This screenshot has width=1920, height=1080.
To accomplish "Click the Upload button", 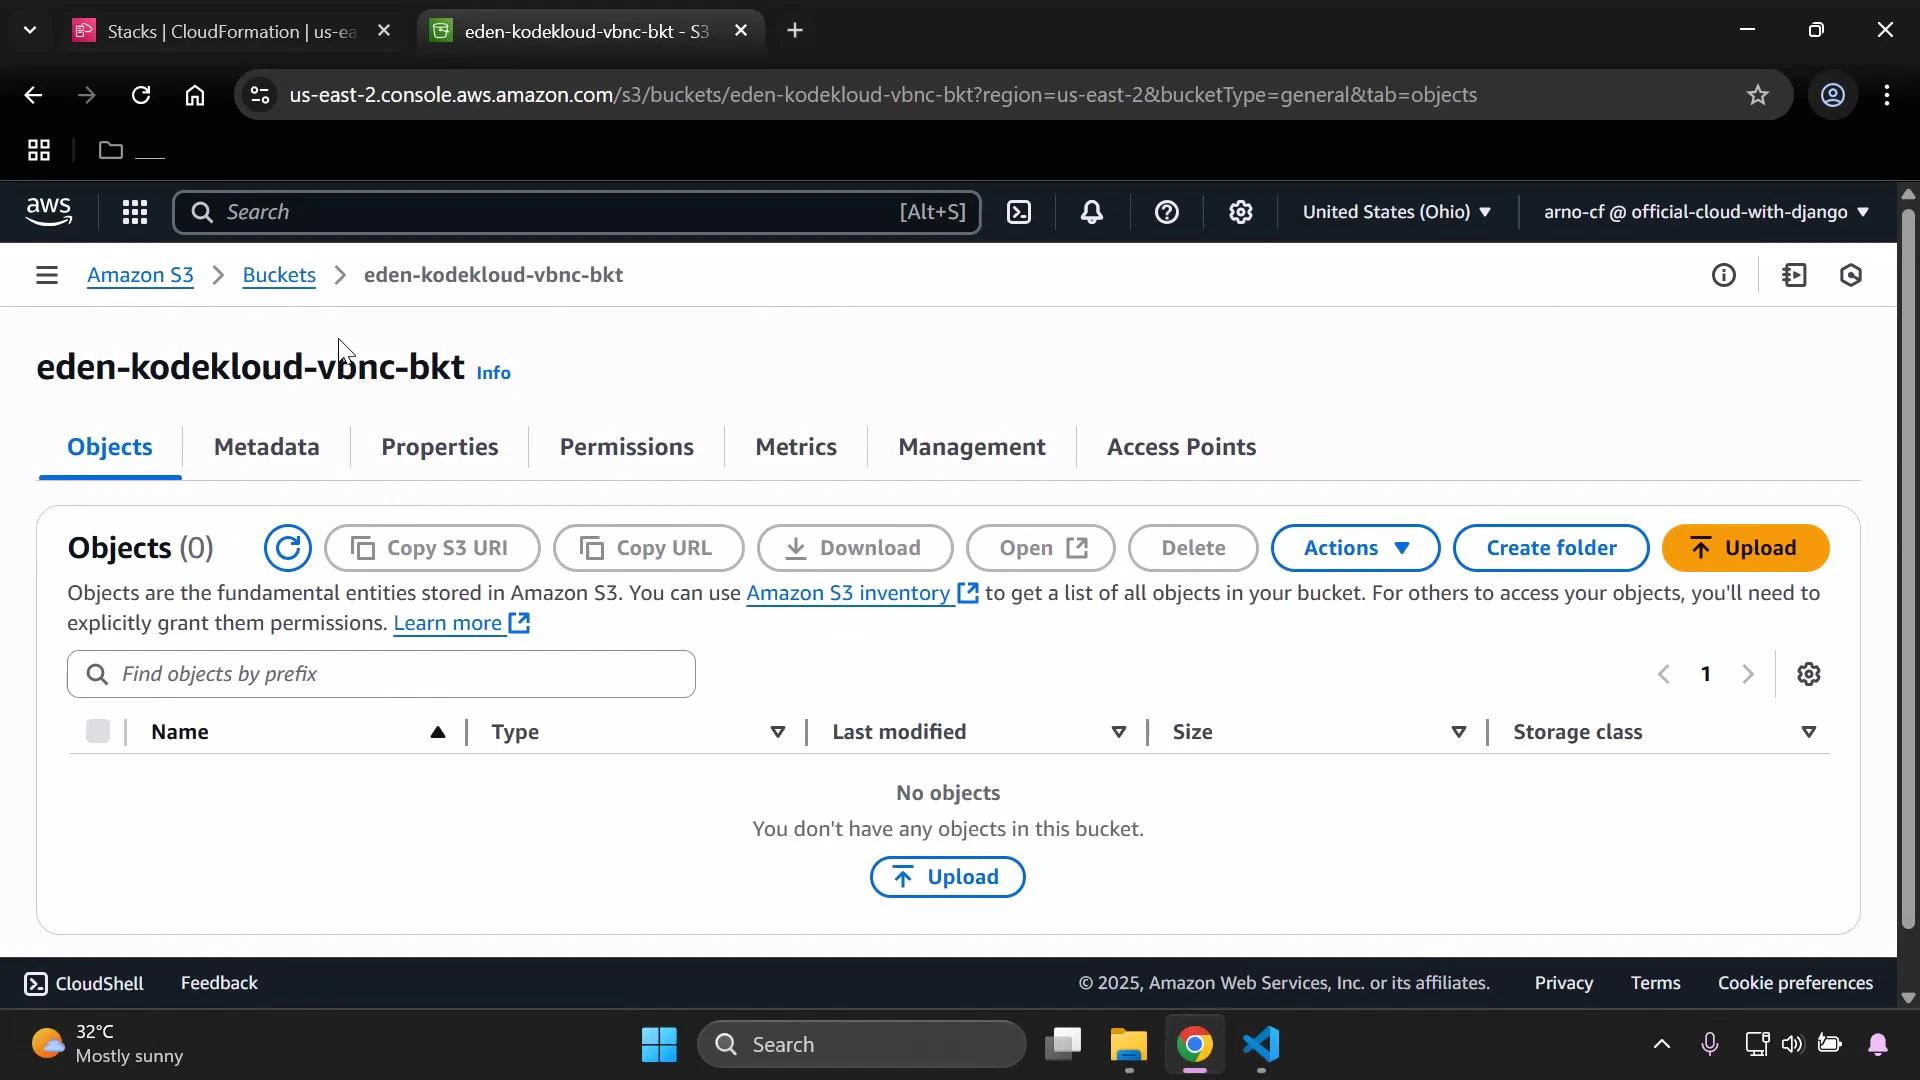I will (1745, 548).
